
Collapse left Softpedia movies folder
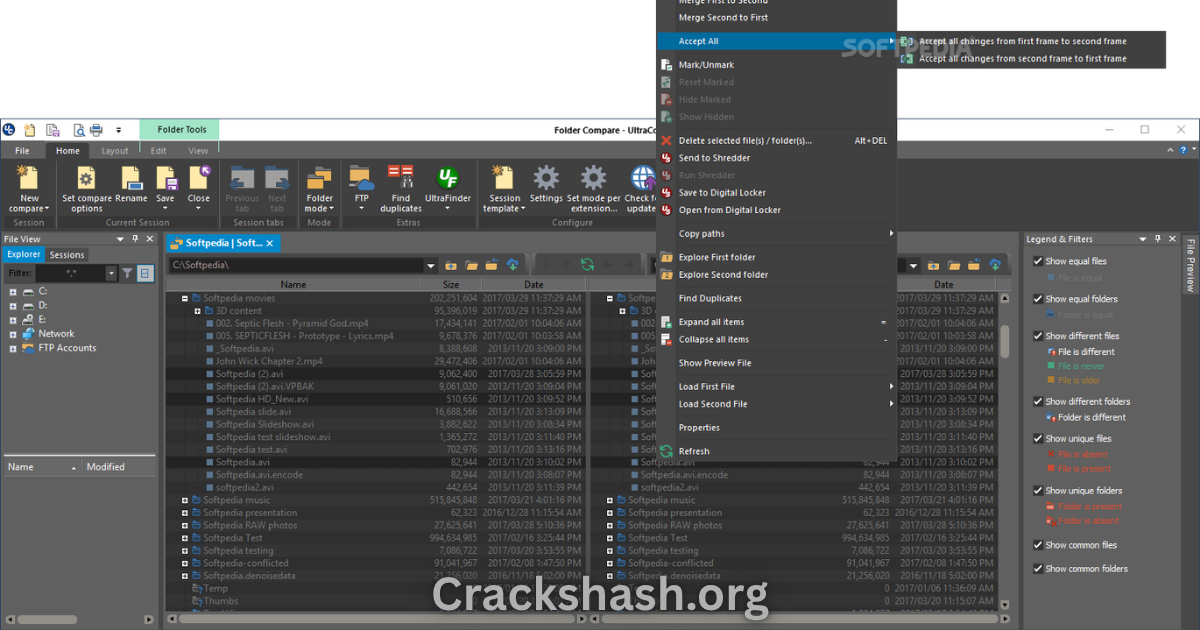tap(185, 298)
